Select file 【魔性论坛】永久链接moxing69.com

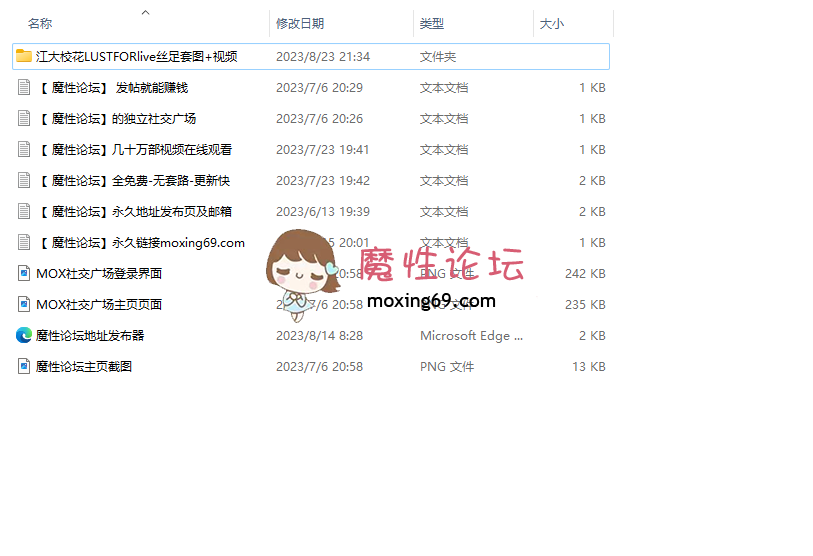click(141, 243)
